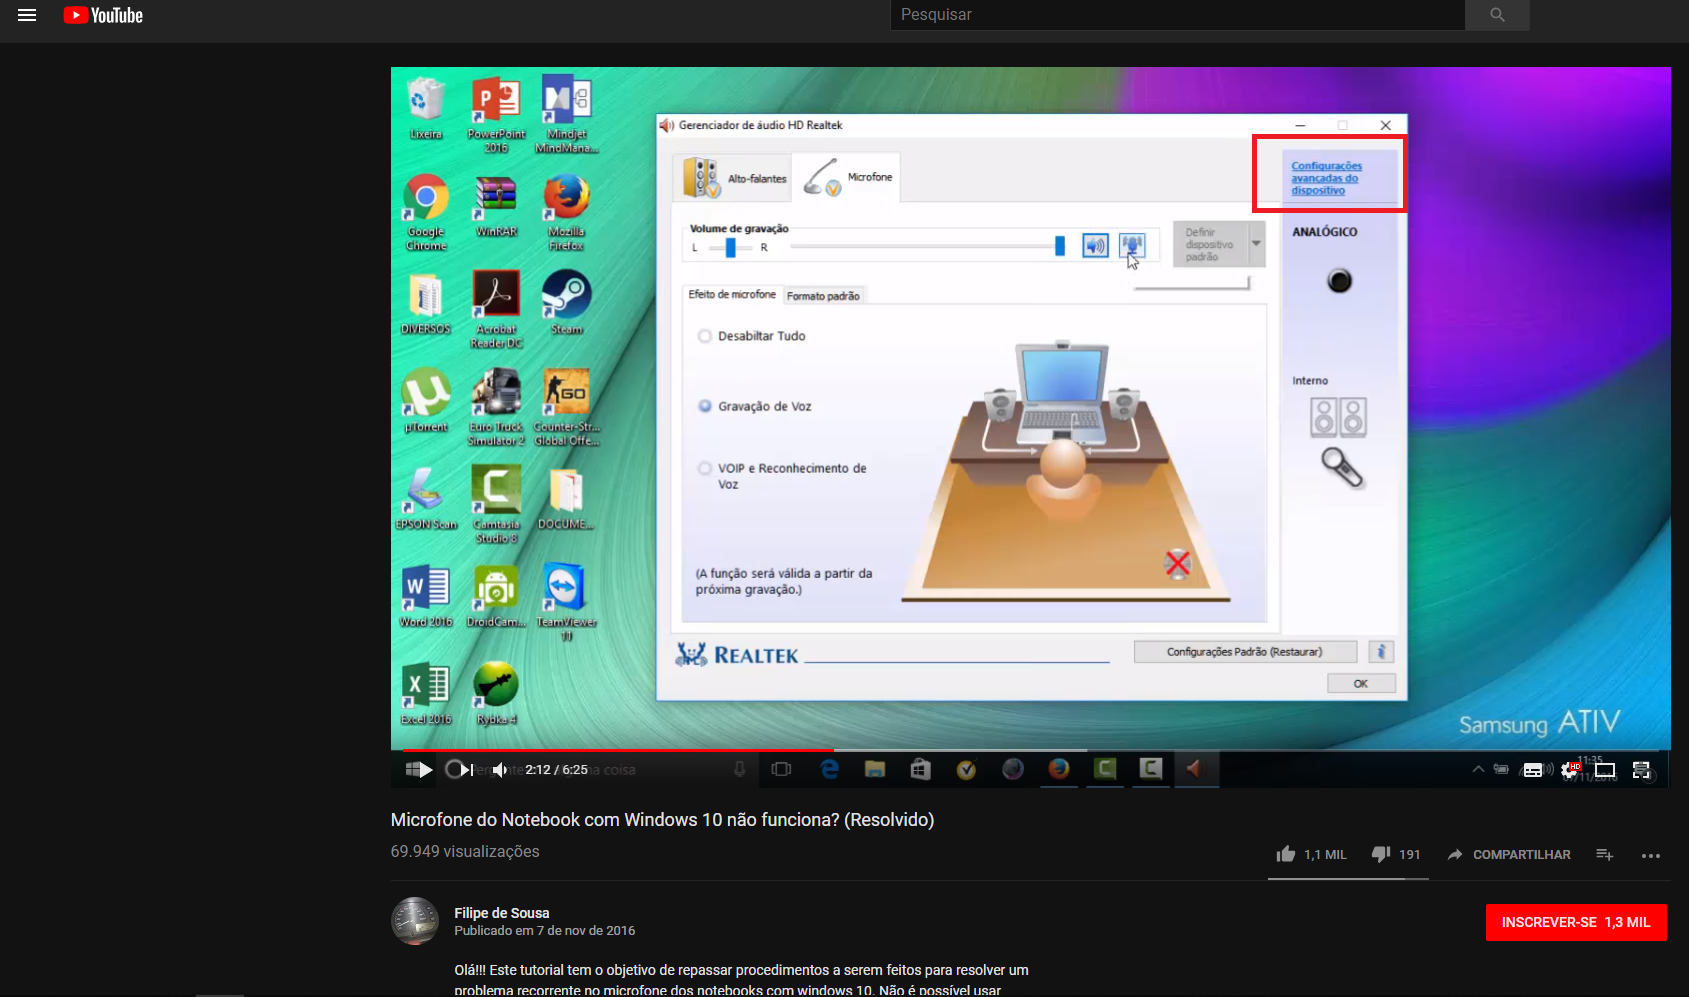1689x997 pixels.
Task: Save video to a playlist
Action: pos(1605,854)
